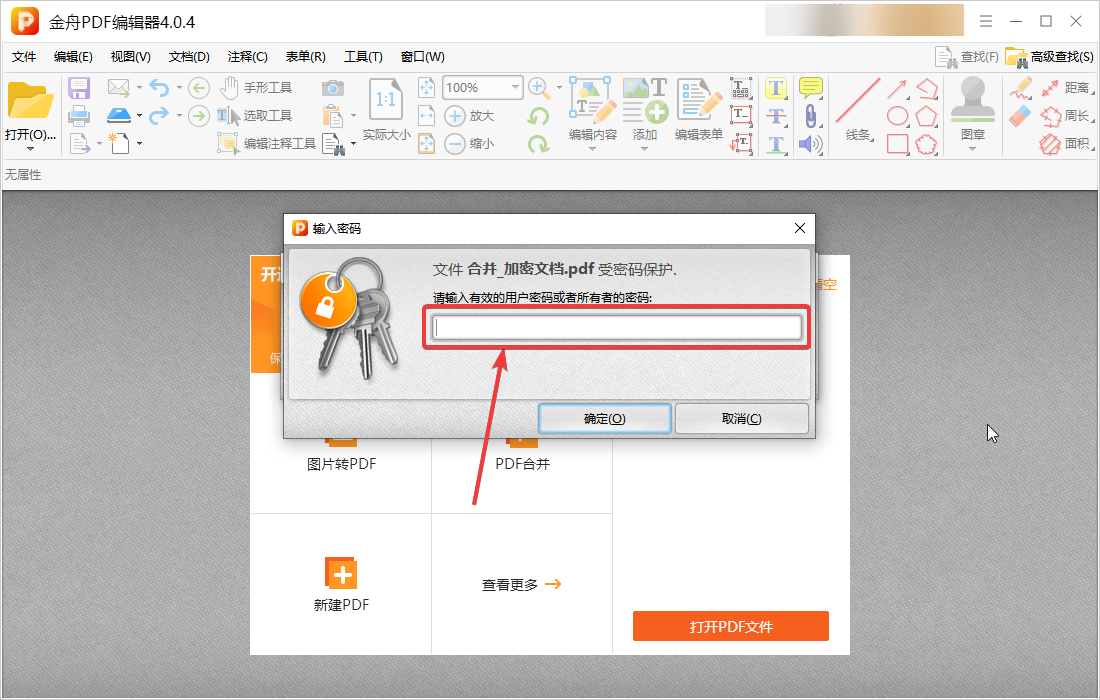Expand the 编辑内容 dropdown arrow
Screen dimensions: 1100x700
click(592, 149)
